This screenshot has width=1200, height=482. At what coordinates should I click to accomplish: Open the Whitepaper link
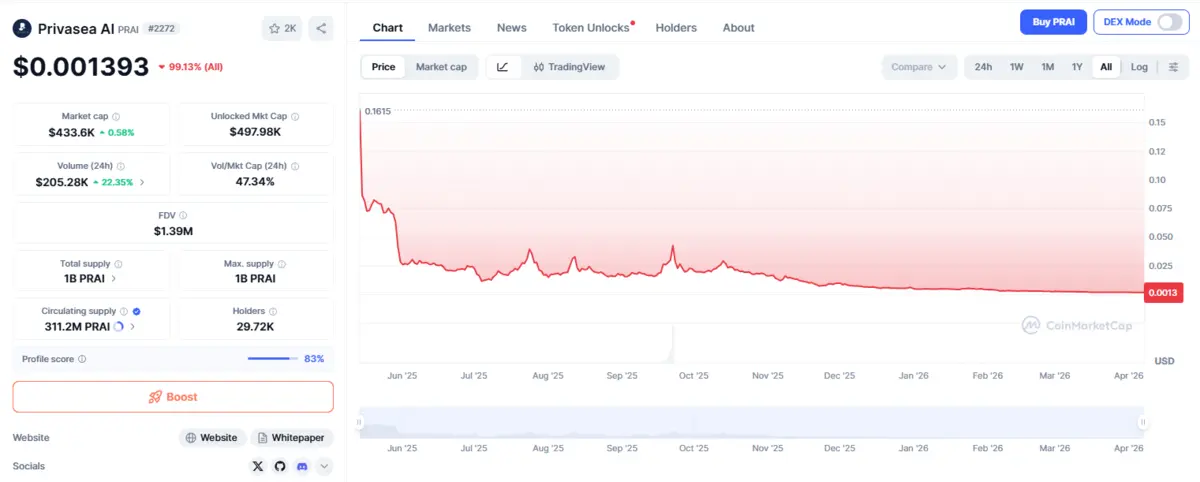coord(291,438)
